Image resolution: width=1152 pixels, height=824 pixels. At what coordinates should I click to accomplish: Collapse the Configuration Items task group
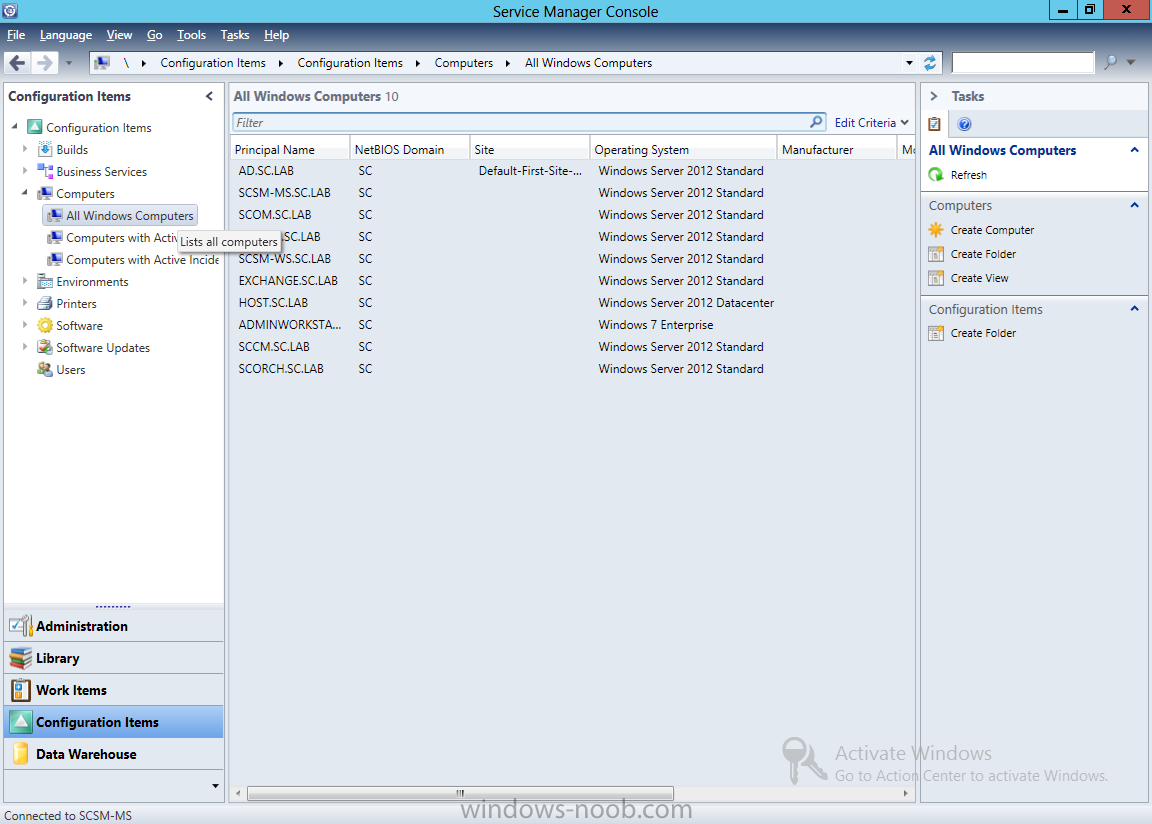[1134, 308]
